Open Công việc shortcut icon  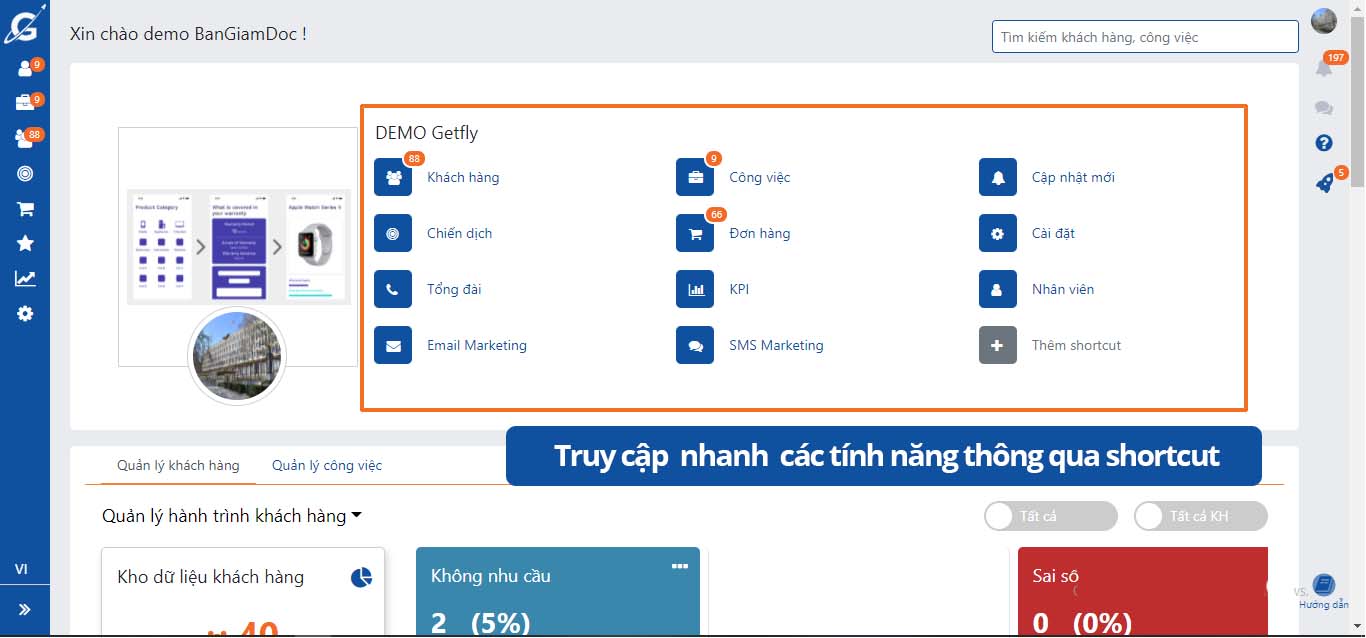click(695, 177)
